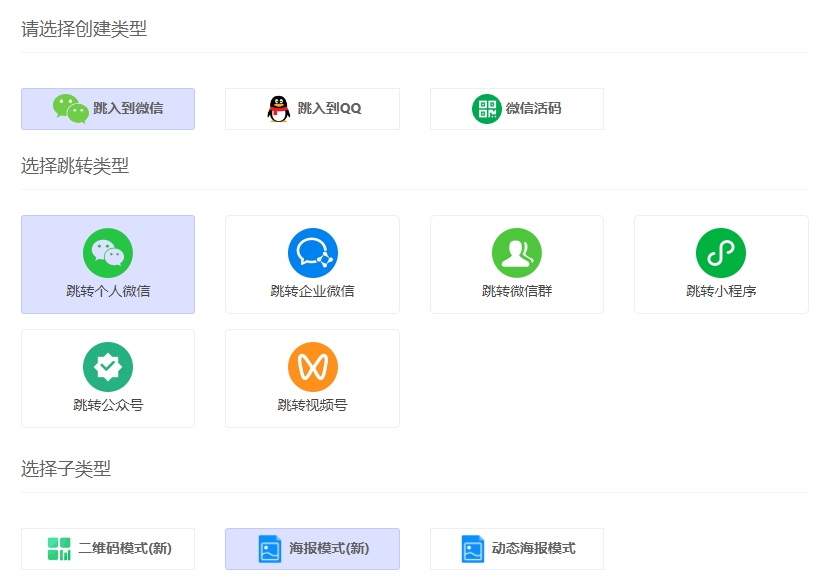The height and width of the screenshot is (584, 827).
Task: Click the orange video channel icon
Action: (313, 367)
